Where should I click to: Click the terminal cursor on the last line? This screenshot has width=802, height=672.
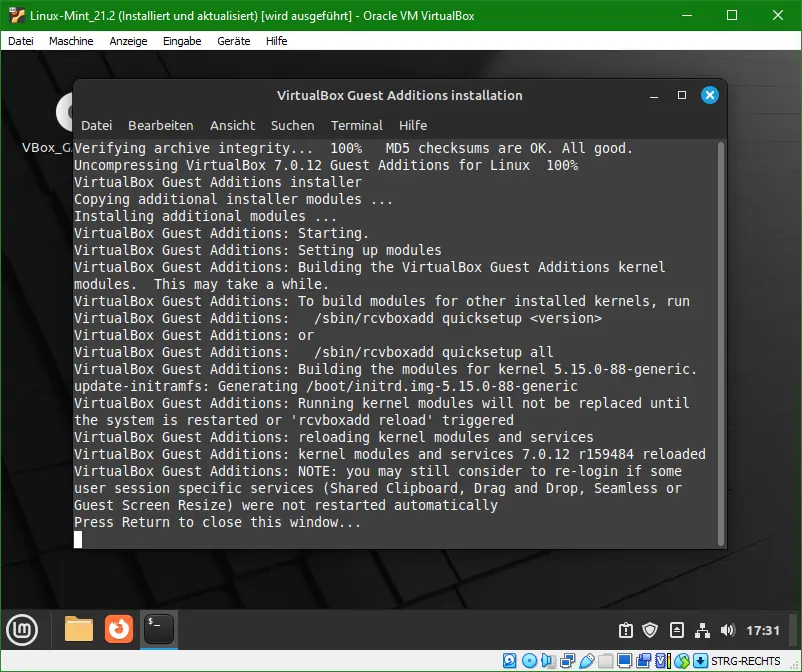pyautogui.click(x=78, y=540)
